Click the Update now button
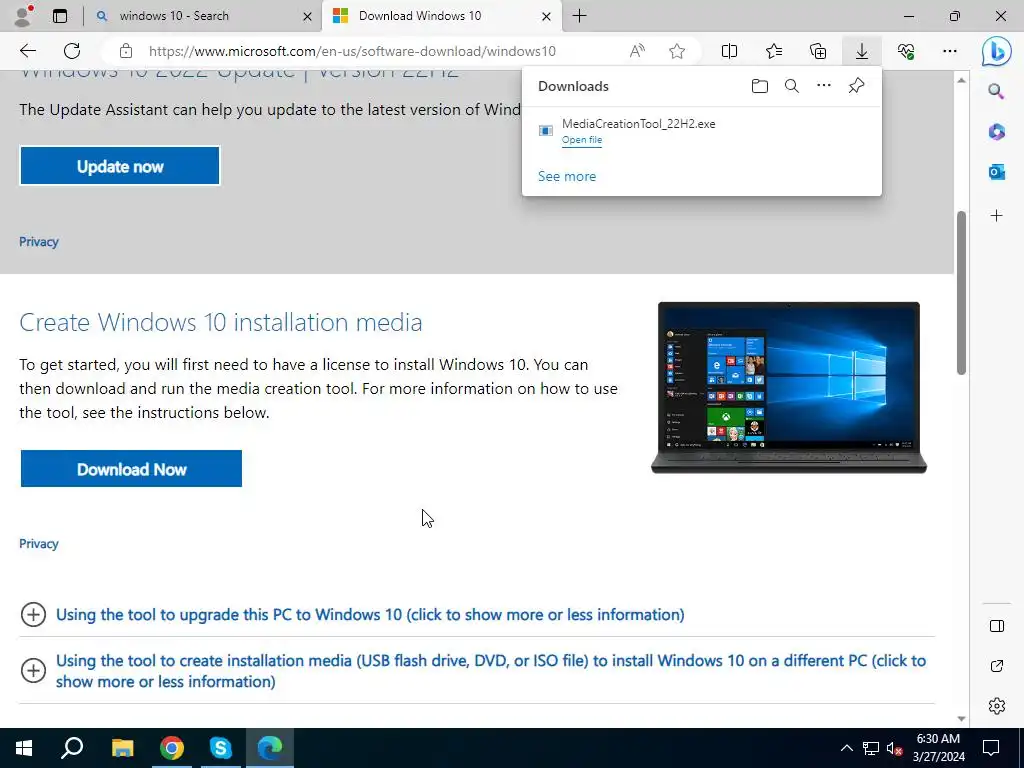The height and width of the screenshot is (768, 1024). (x=120, y=166)
